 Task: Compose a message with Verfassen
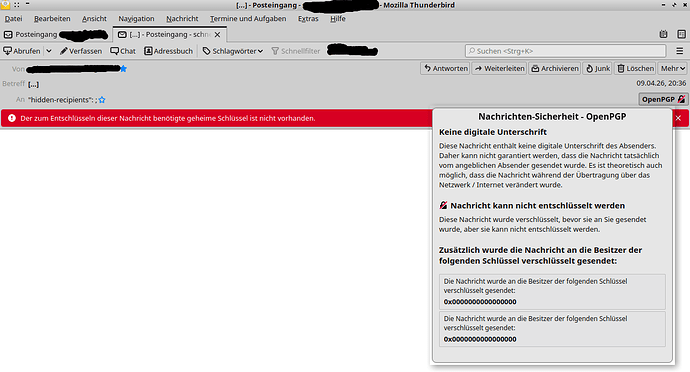[81, 51]
